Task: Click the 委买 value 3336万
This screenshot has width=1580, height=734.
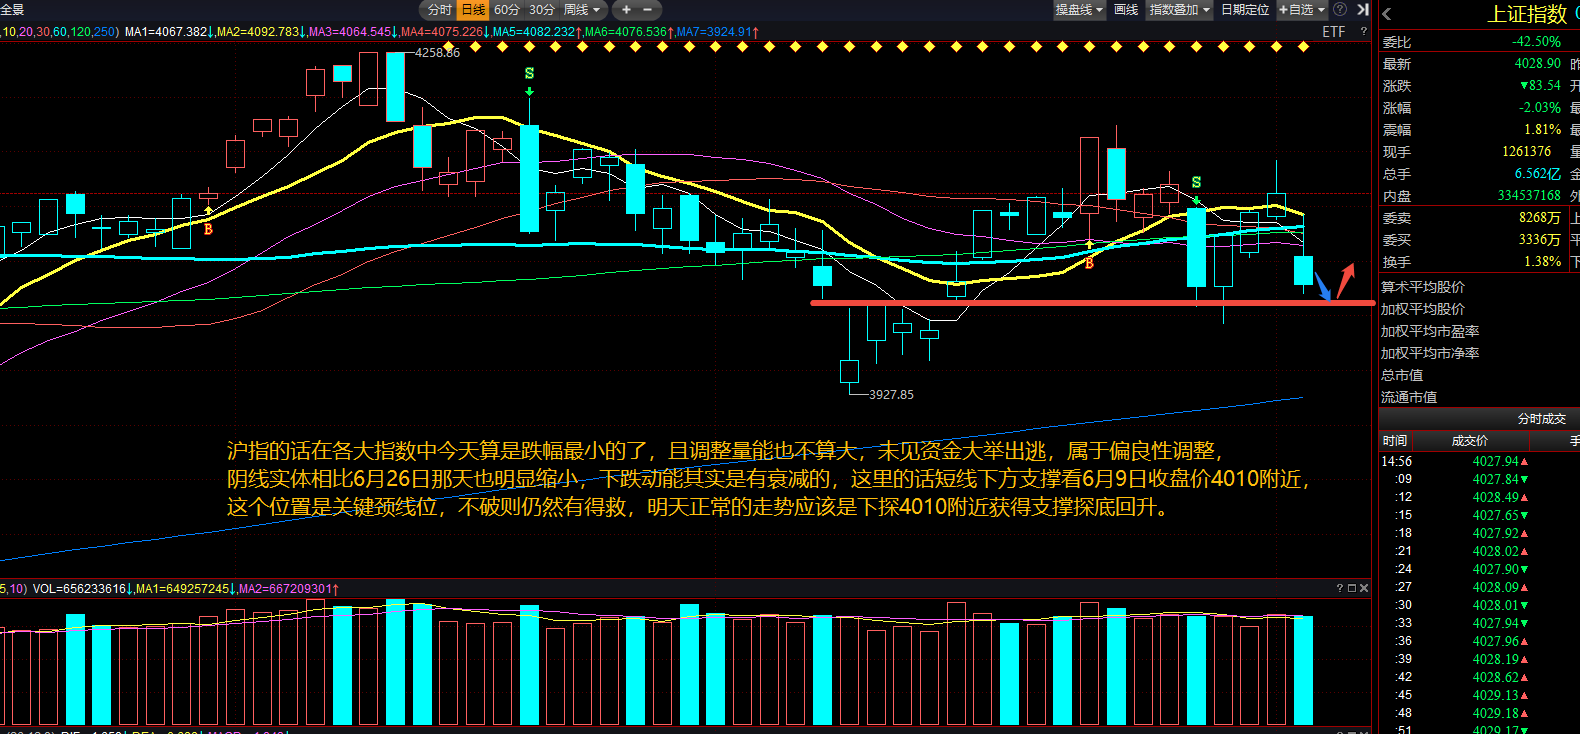Action: pos(1540,239)
